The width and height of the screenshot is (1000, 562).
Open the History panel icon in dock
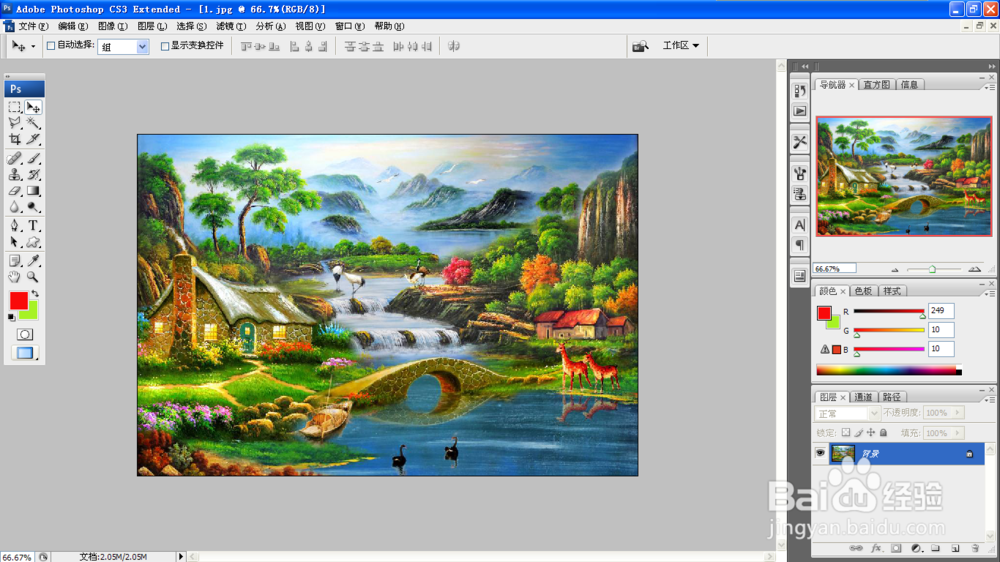(x=800, y=91)
